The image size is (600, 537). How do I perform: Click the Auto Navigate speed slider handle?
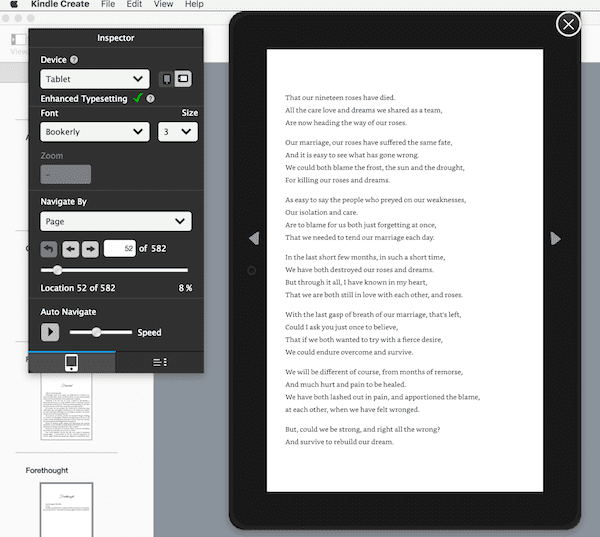(96, 332)
